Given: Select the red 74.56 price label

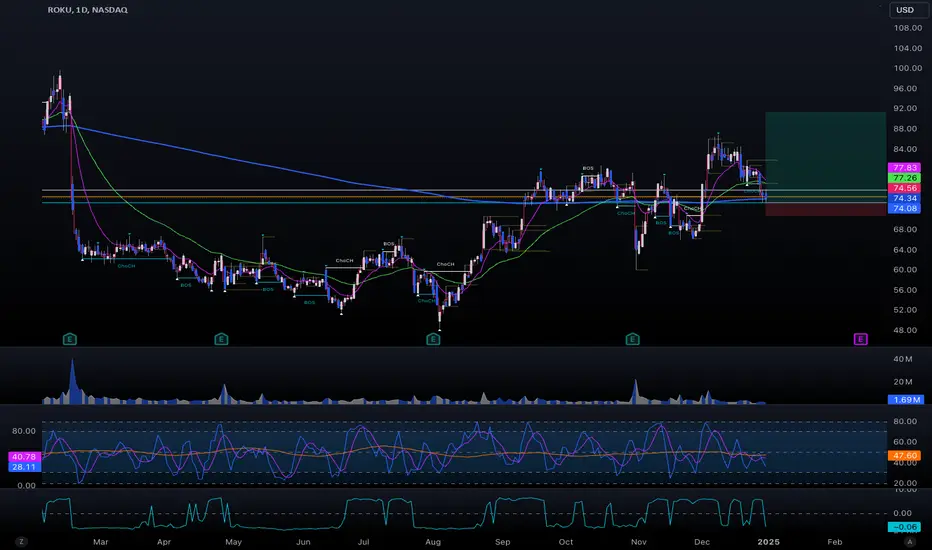Looking at the screenshot, I should point(904,188).
